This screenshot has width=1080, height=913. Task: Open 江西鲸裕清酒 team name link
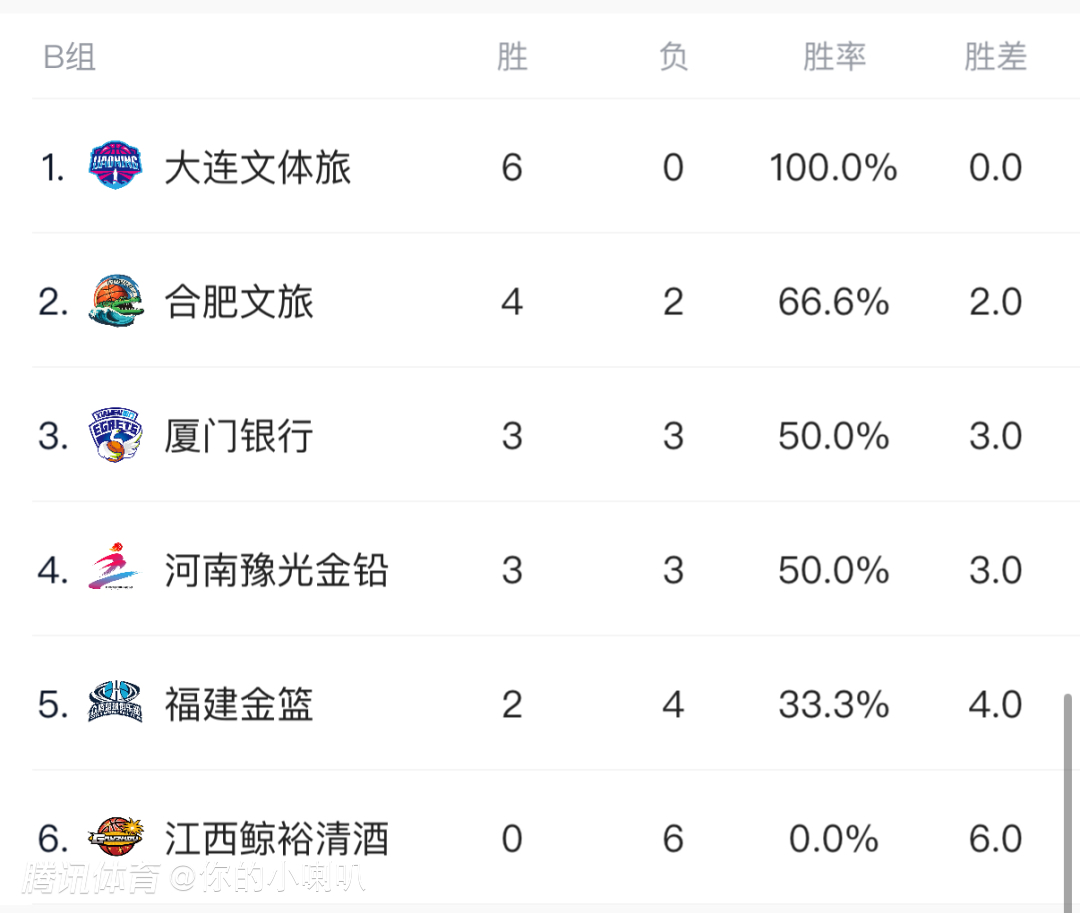[x=276, y=838]
